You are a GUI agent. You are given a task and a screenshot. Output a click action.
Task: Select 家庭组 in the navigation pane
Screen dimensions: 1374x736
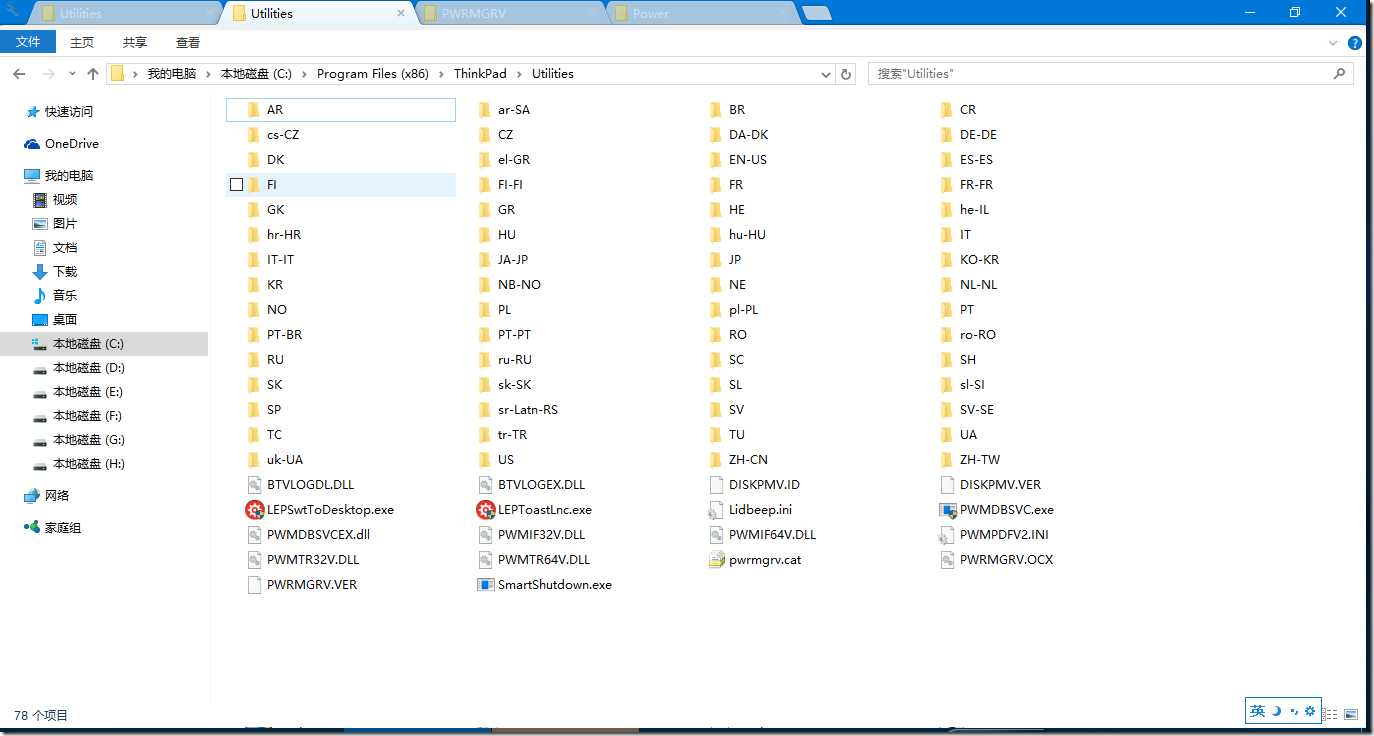pos(63,528)
